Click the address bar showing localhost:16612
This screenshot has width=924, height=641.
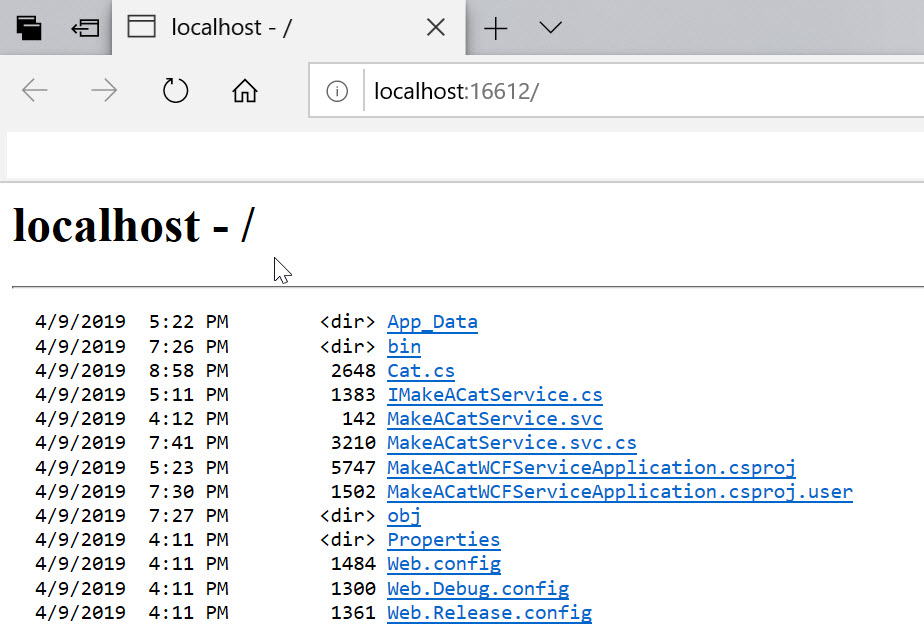tap(642, 91)
